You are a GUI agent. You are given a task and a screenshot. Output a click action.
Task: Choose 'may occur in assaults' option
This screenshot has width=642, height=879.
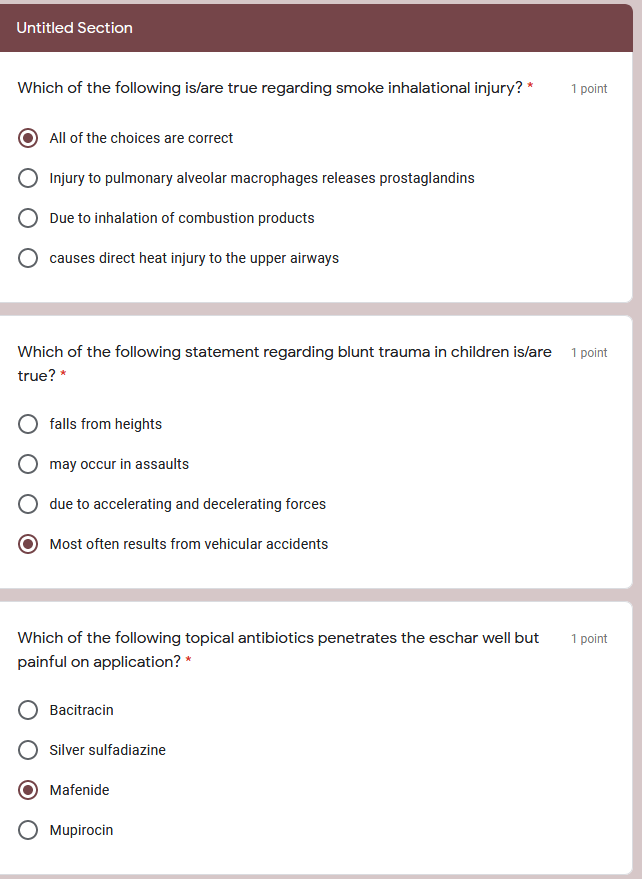pos(28,464)
